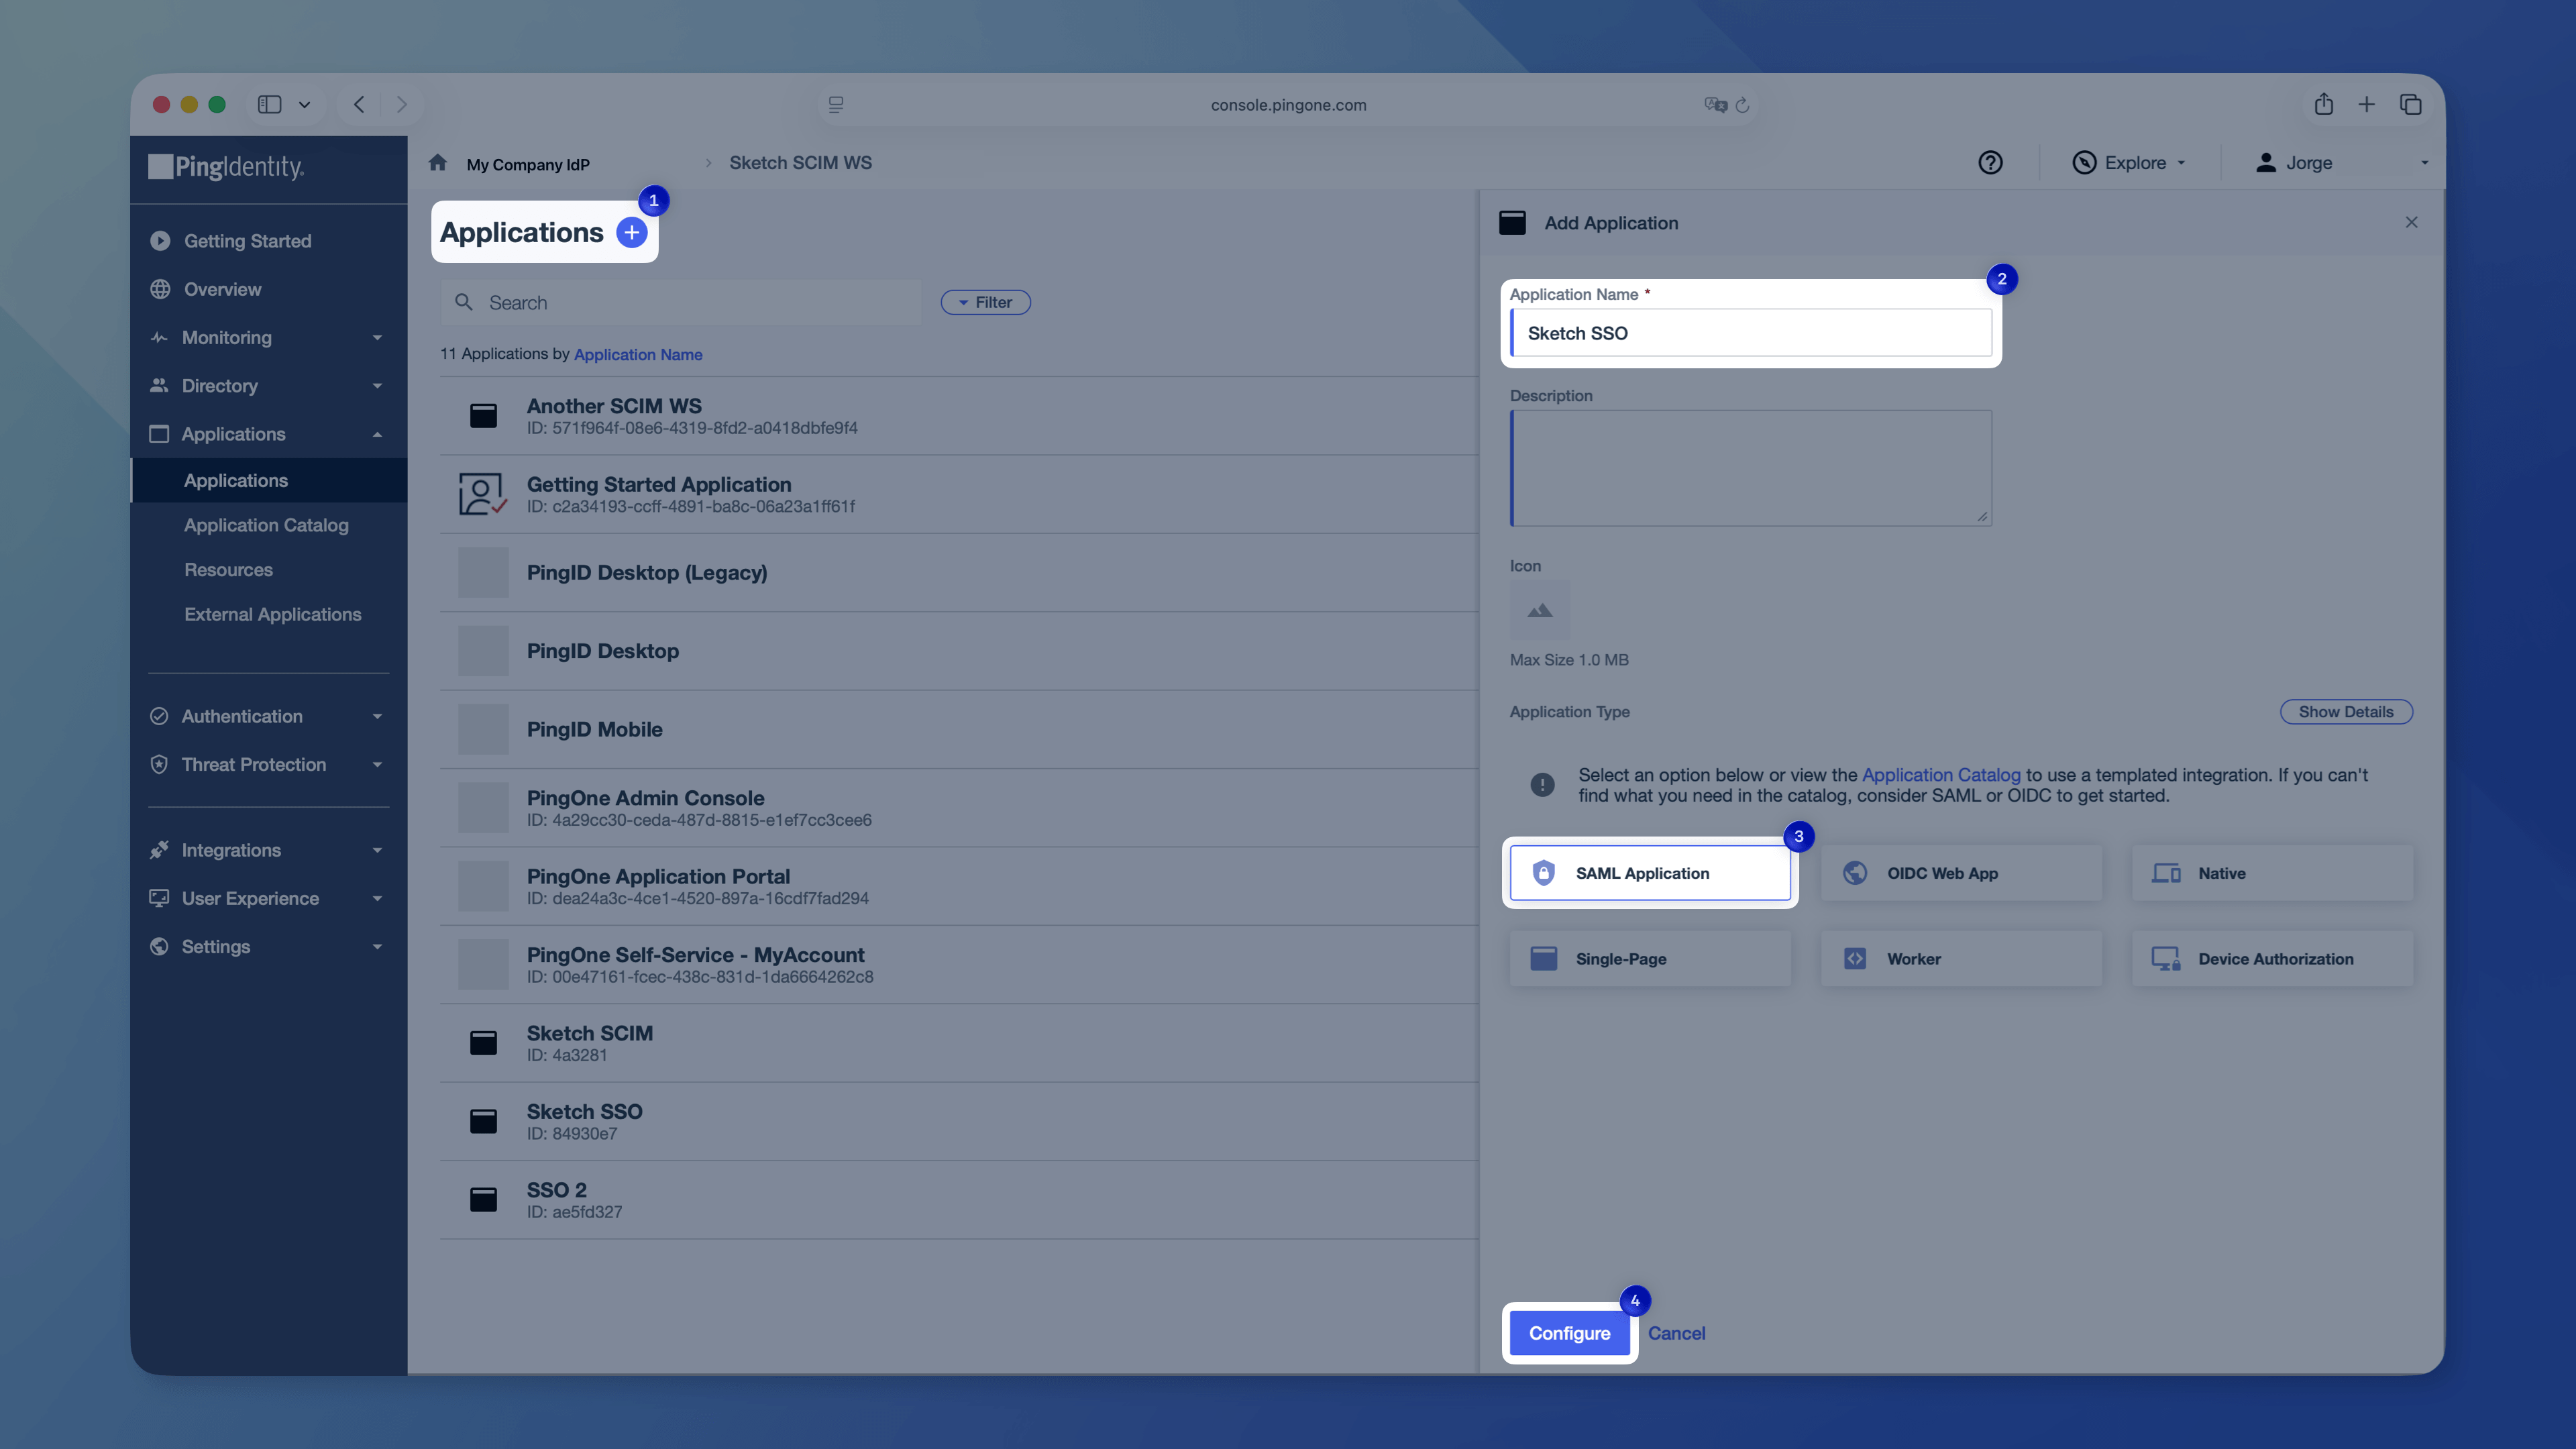
Task: Go back with Safari back arrow
Action: point(359,104)
